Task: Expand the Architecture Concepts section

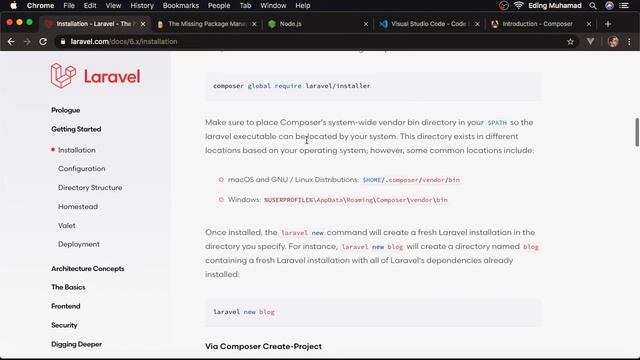Action: 87,269
